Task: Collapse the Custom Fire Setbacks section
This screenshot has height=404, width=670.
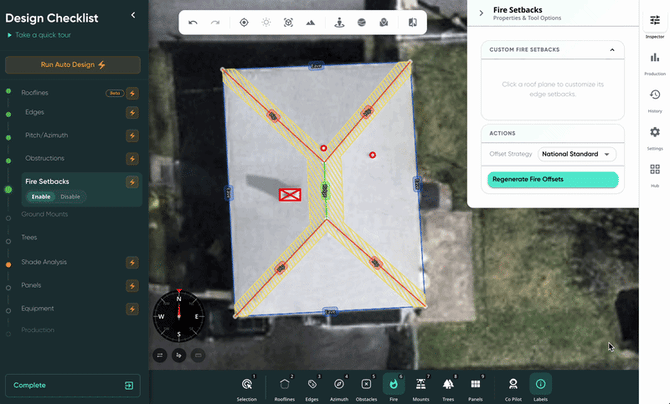Action: tap(612, 50)
